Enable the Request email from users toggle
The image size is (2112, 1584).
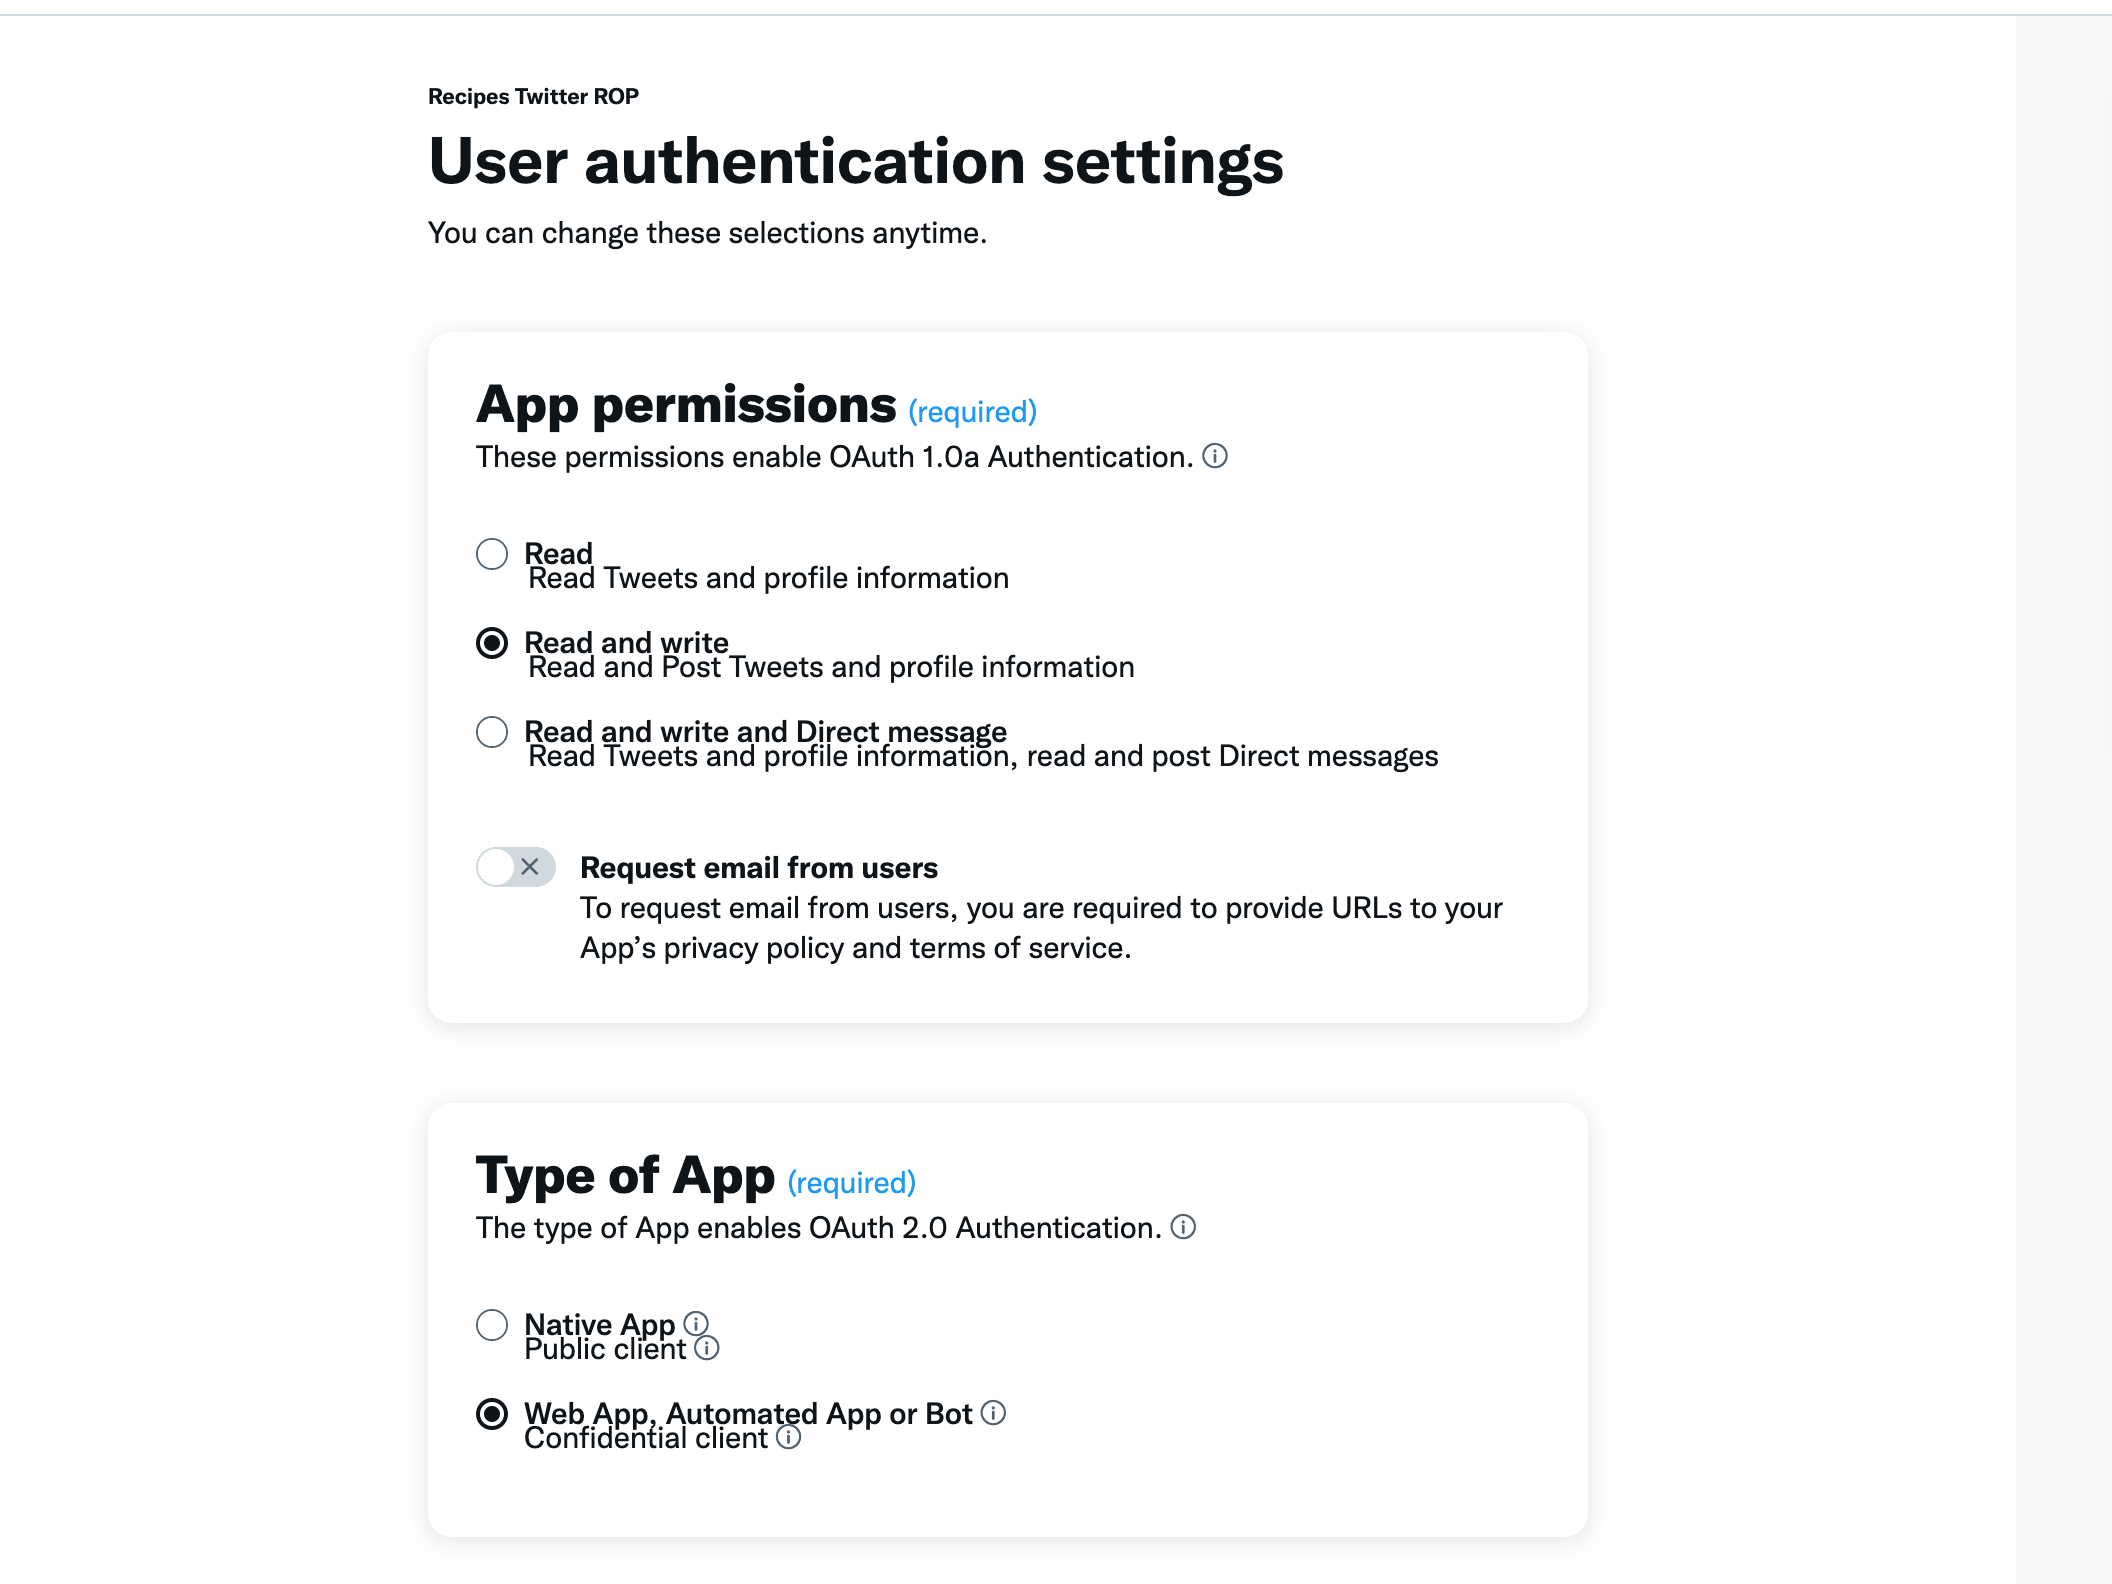pos(516,867)
